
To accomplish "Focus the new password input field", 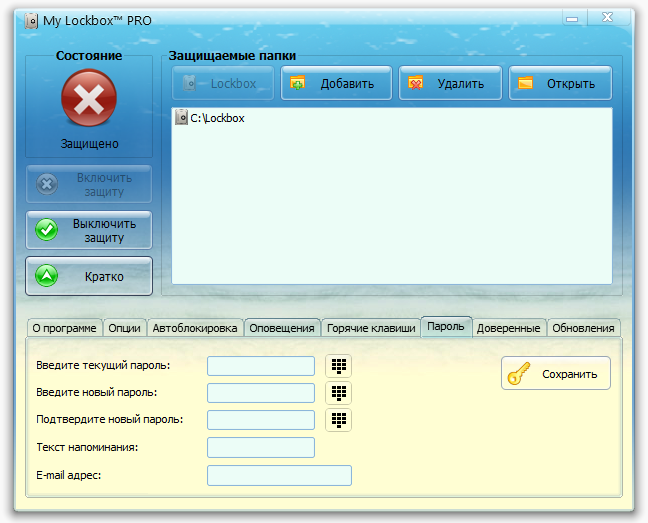I will coord(261,393).
